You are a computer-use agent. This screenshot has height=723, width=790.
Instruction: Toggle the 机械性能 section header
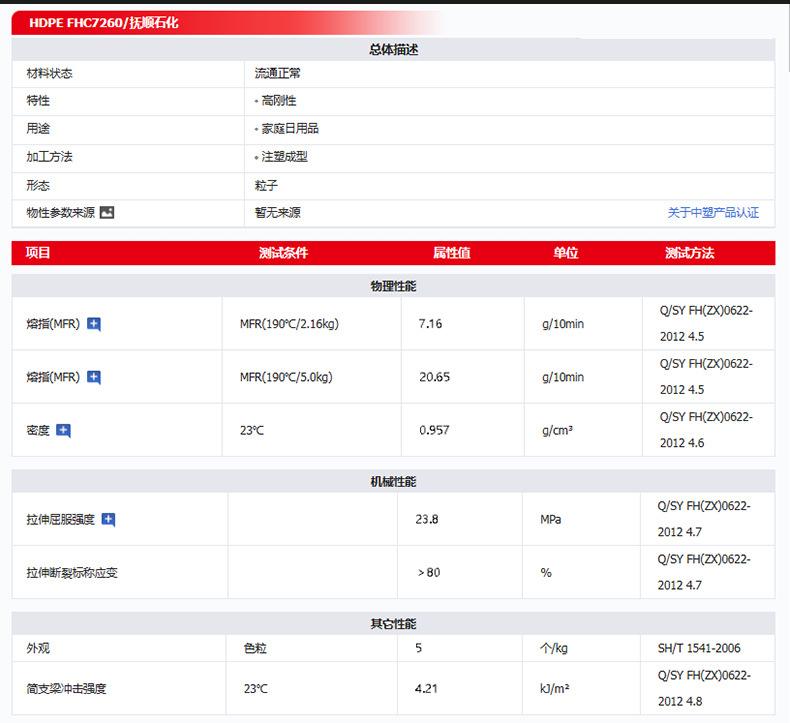click(x=393, y=482)
